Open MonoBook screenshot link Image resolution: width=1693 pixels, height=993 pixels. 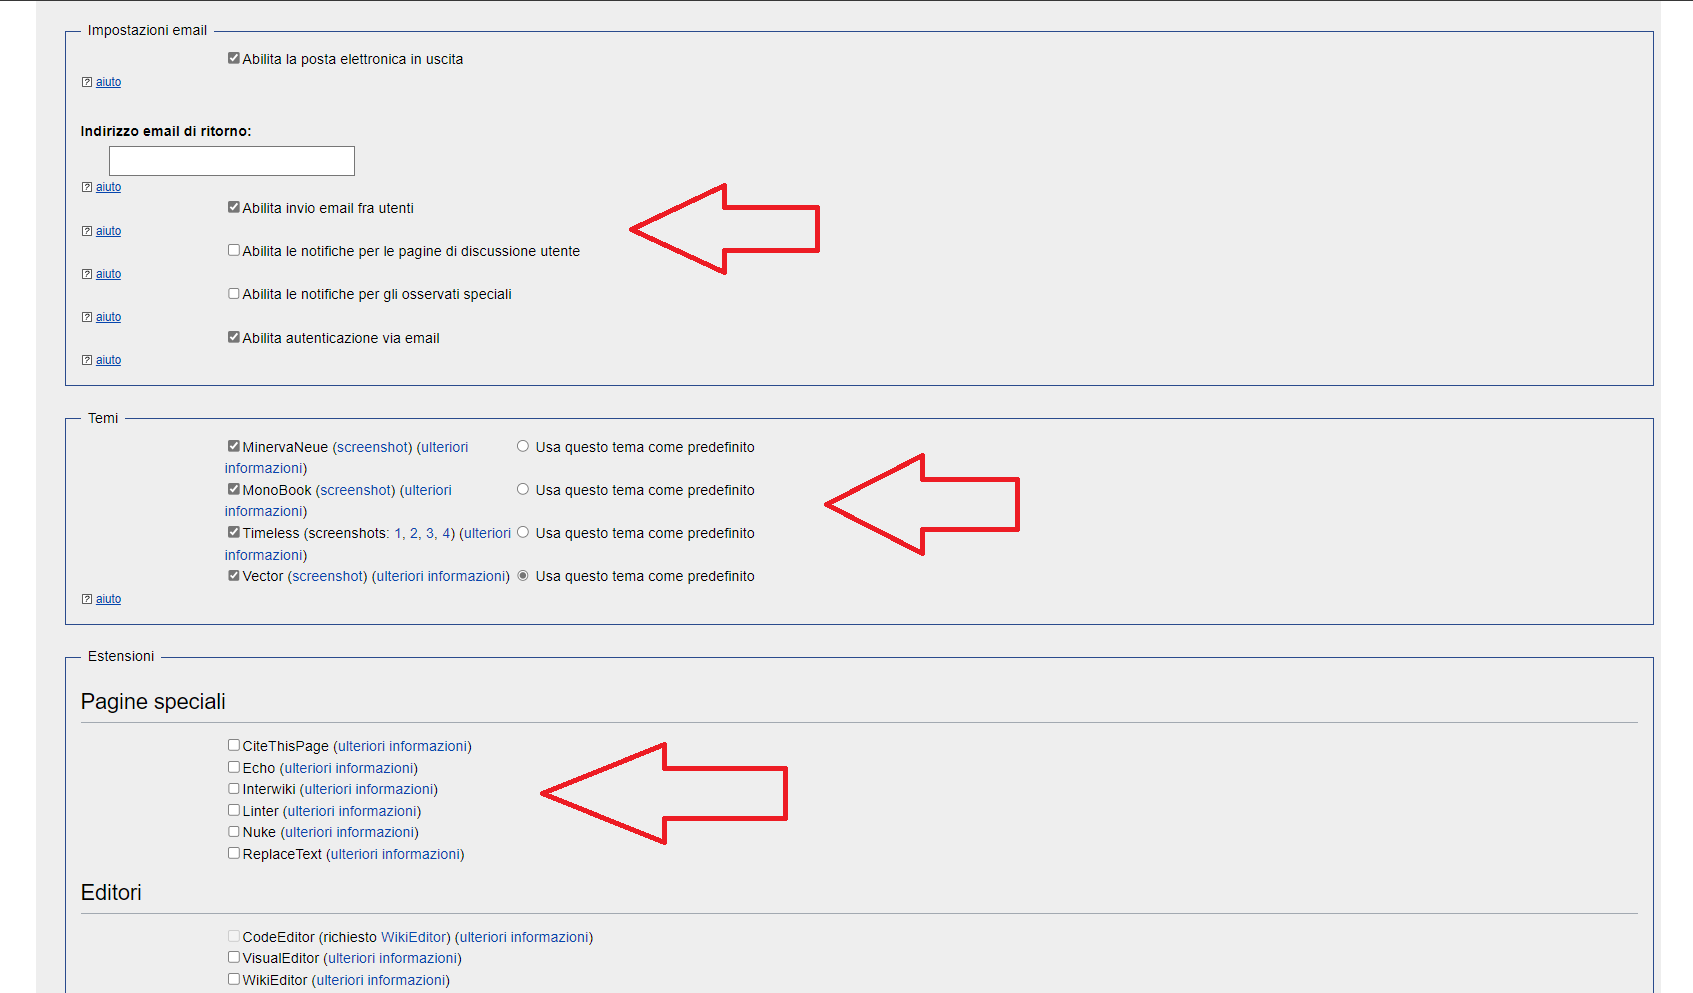[356, 490]
